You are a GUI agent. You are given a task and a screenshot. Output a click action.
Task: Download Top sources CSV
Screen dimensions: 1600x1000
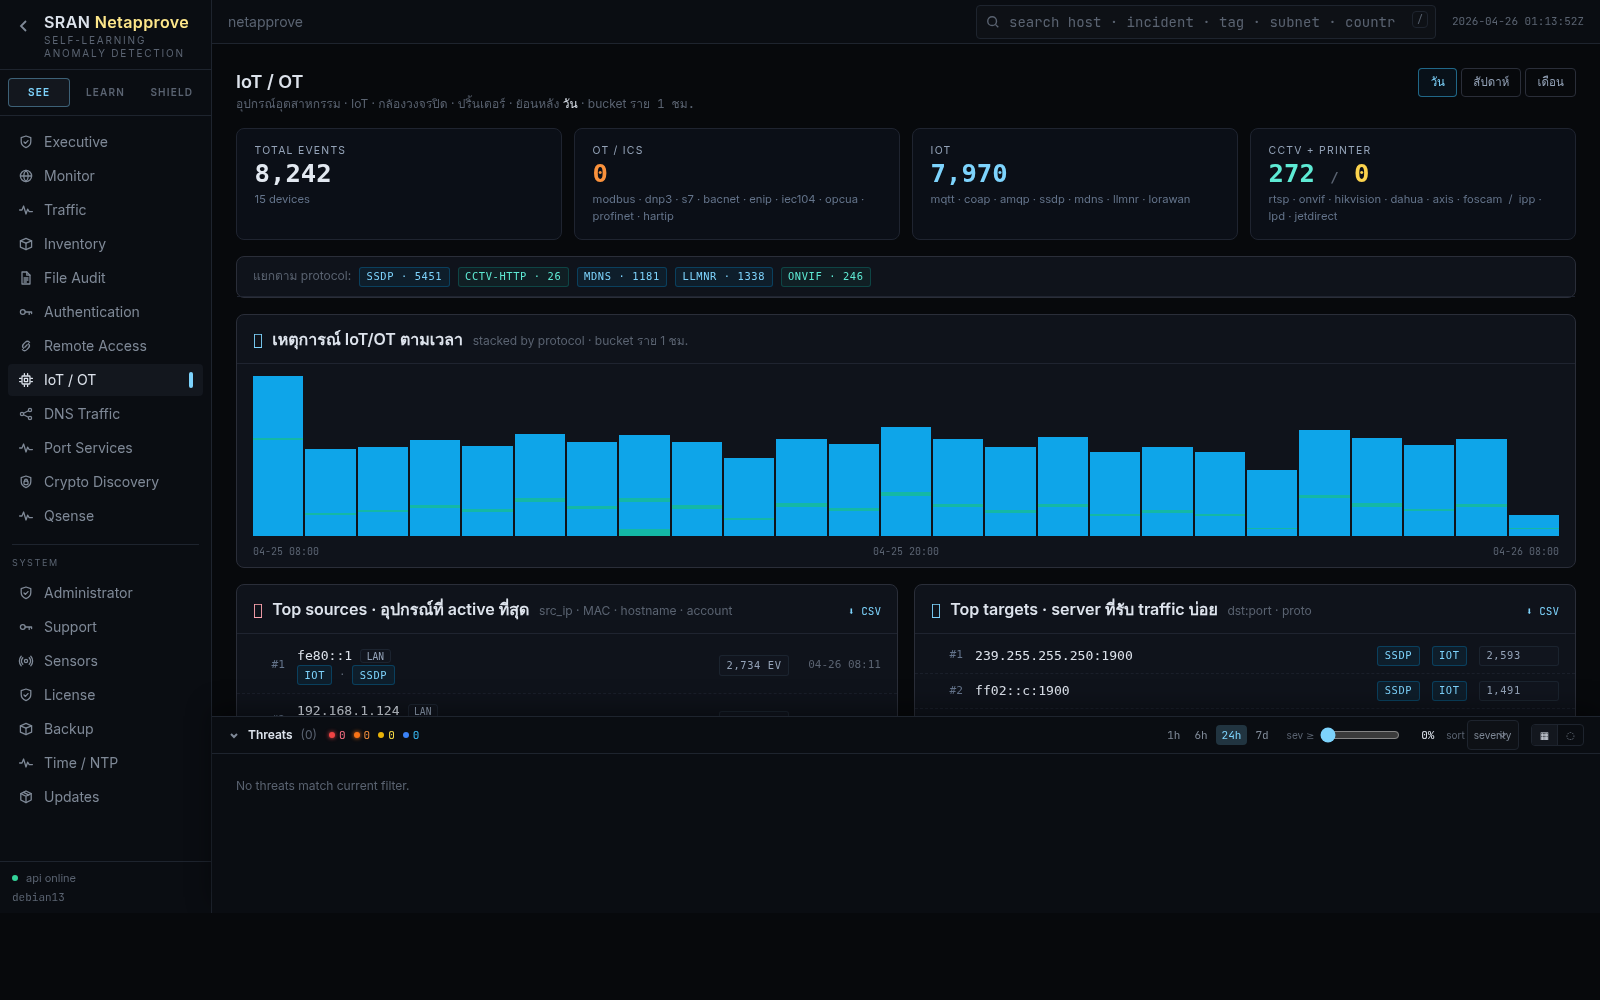click(x=865, y=611)
